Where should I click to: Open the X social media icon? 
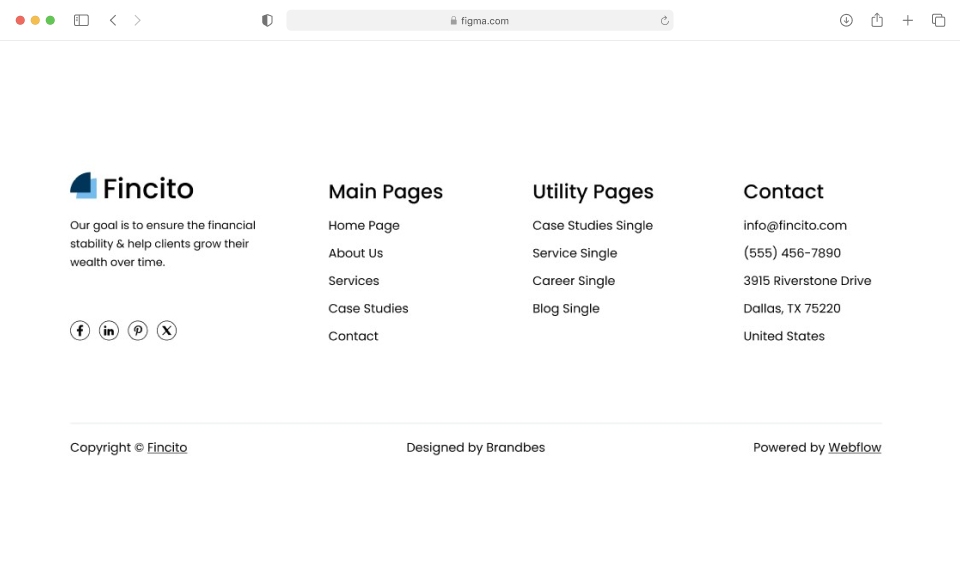tap(167, 330)
